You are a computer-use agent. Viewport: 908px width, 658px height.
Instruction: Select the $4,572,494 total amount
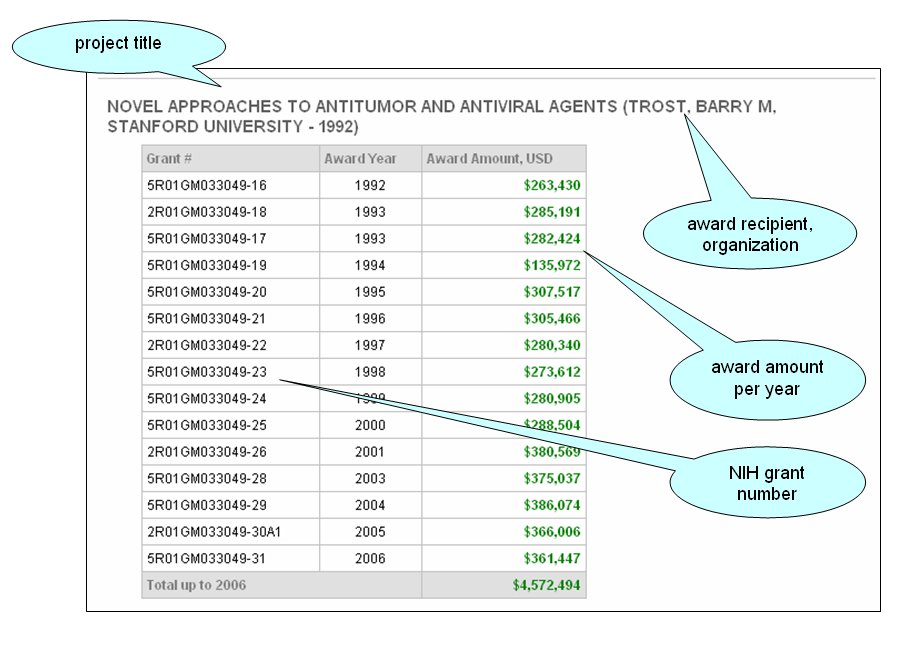point(546,585)
